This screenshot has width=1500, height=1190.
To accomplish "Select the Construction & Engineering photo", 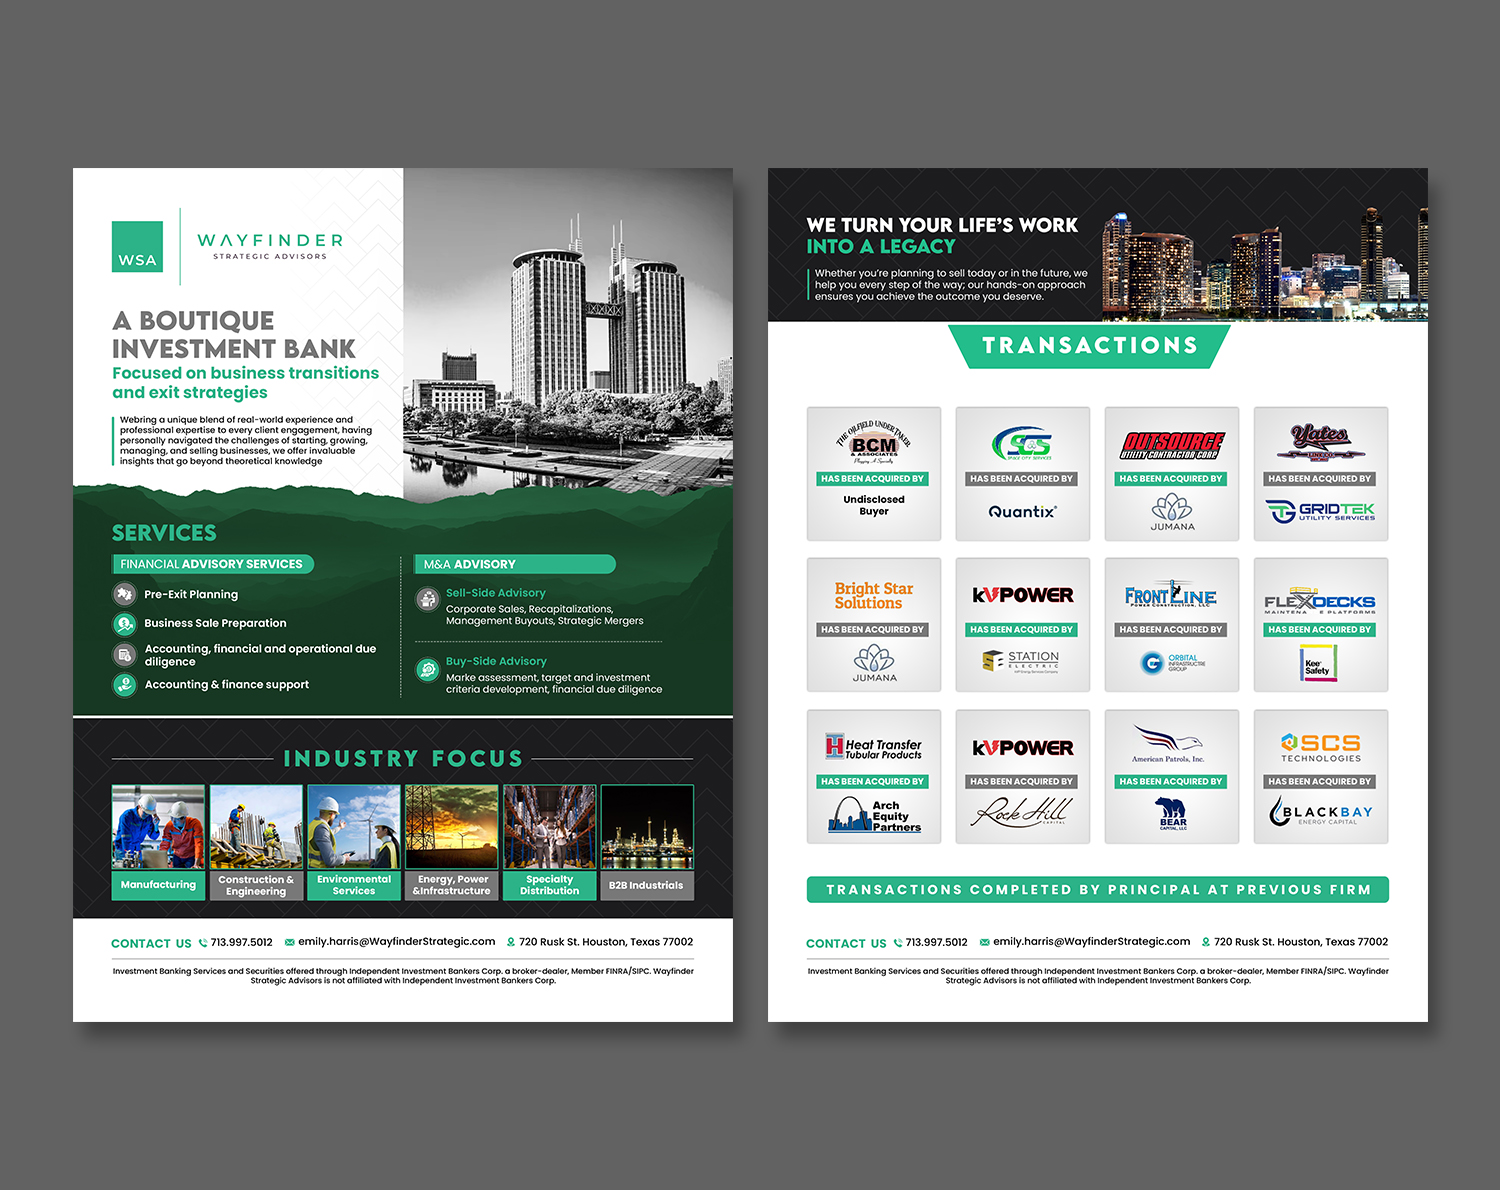I will (x=256, y=827).
